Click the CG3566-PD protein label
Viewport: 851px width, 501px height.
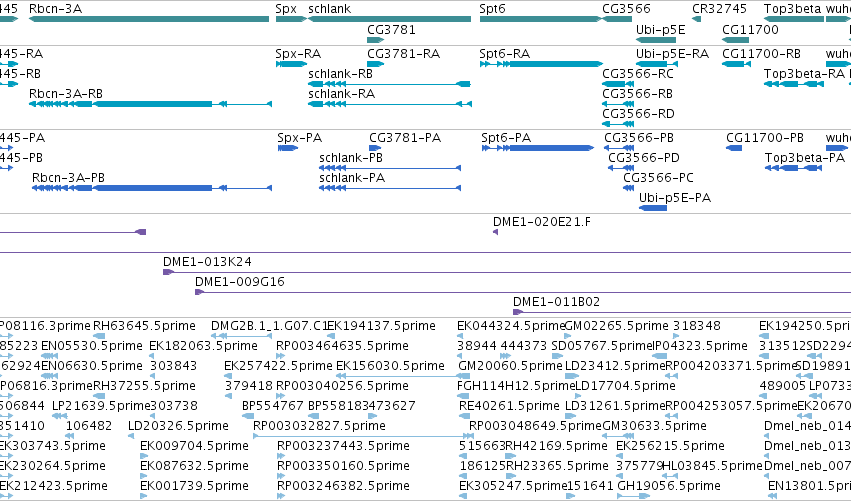644,158
